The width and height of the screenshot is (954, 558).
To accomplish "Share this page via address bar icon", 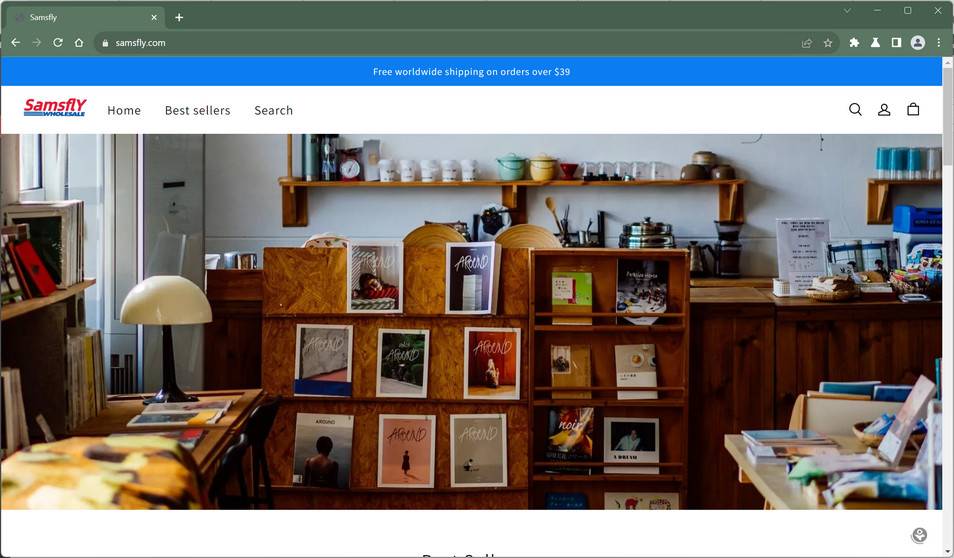I will (807, 43).
